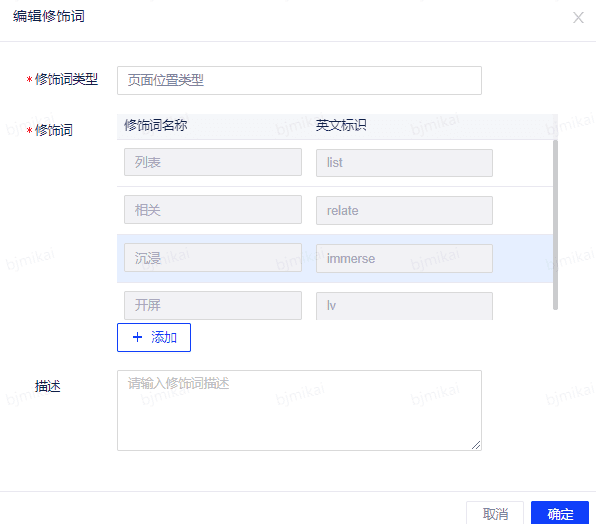Click the modifier list vertical scrollbar

click(x=555, y=225)
